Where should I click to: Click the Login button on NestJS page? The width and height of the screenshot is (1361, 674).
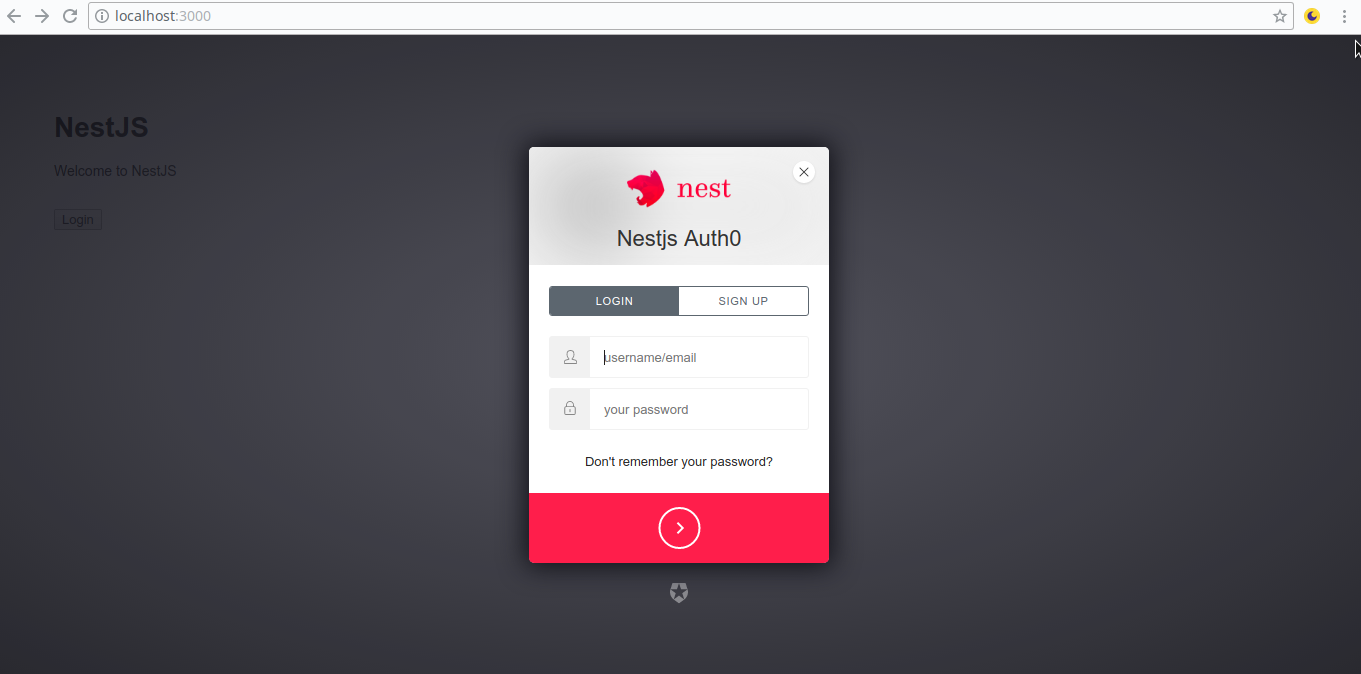[x=78, y=220]
